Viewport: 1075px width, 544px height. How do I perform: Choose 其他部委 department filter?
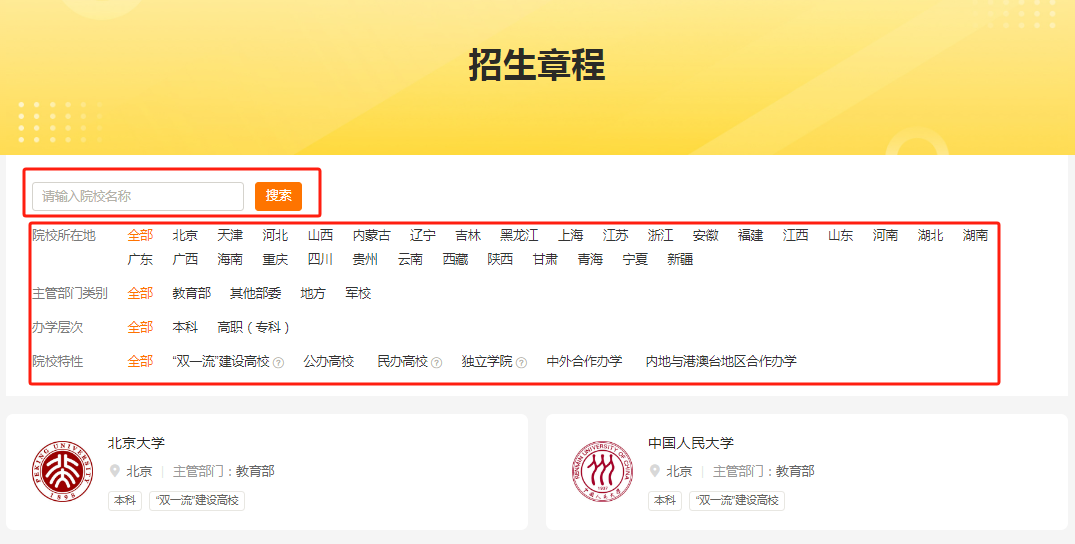point(256,294)
